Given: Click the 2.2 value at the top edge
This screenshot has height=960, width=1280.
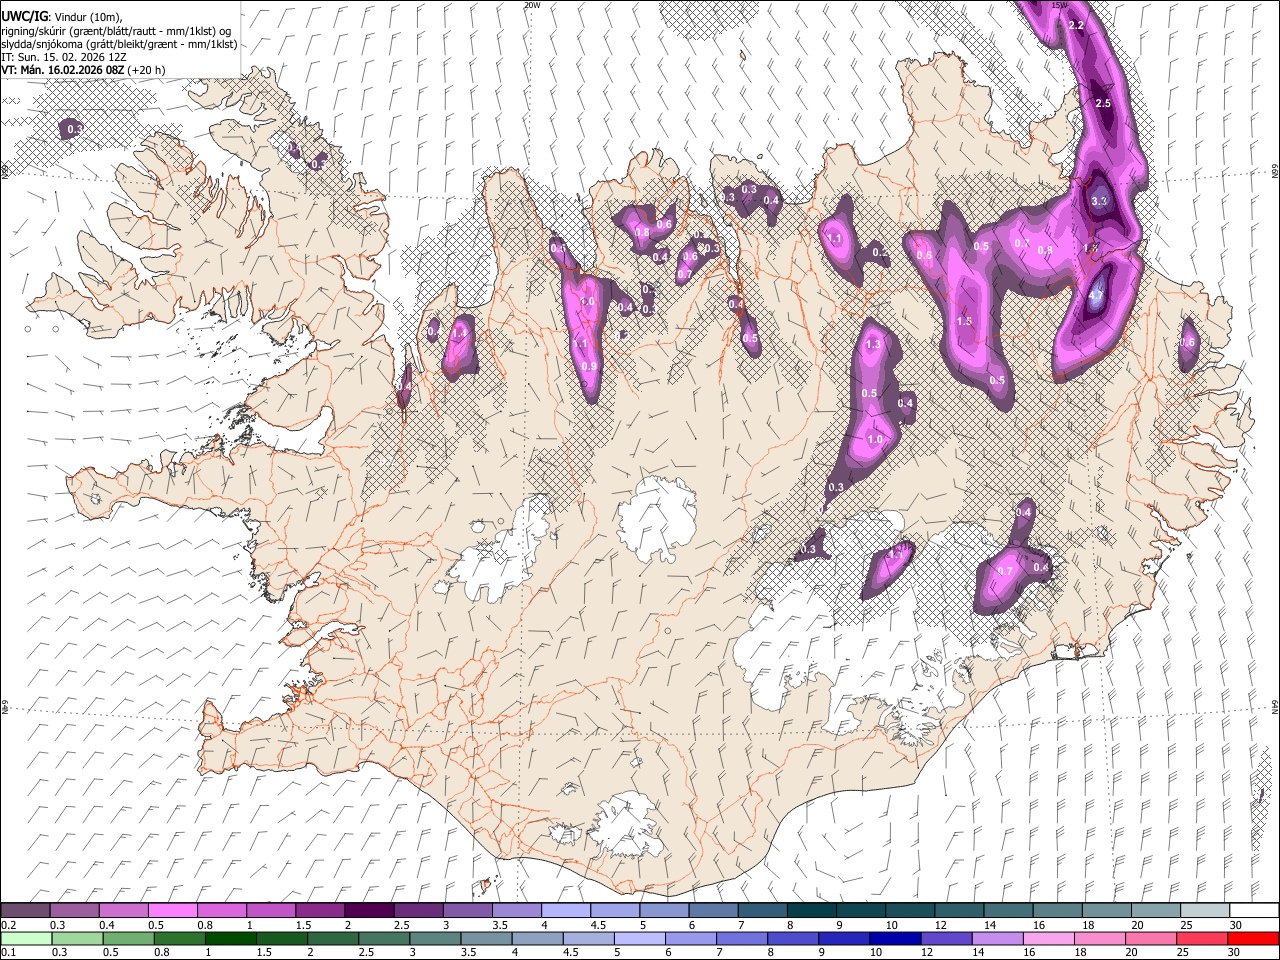Looking at the screenshot, I should click(1077, 25).
